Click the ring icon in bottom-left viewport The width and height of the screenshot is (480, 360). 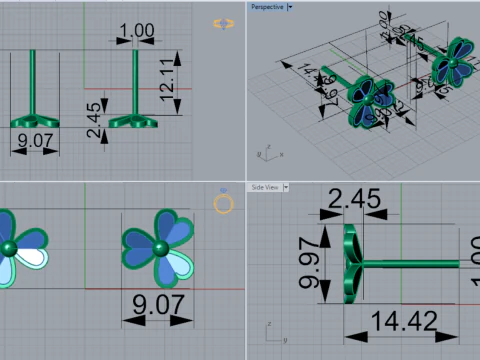224,201
